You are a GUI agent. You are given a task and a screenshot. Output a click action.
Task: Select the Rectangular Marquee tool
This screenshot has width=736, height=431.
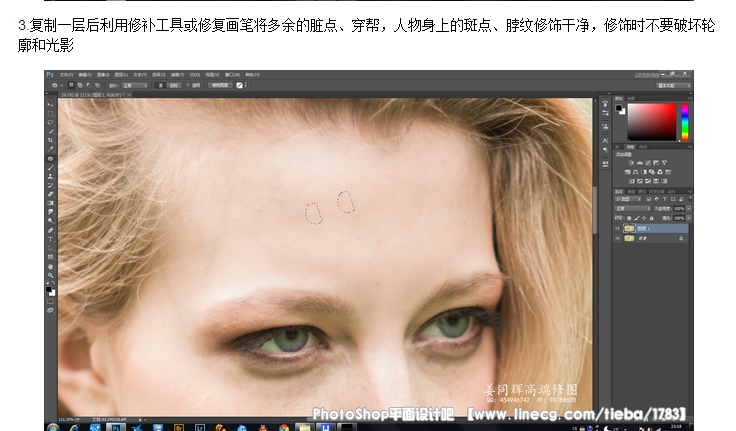(50, 114)
